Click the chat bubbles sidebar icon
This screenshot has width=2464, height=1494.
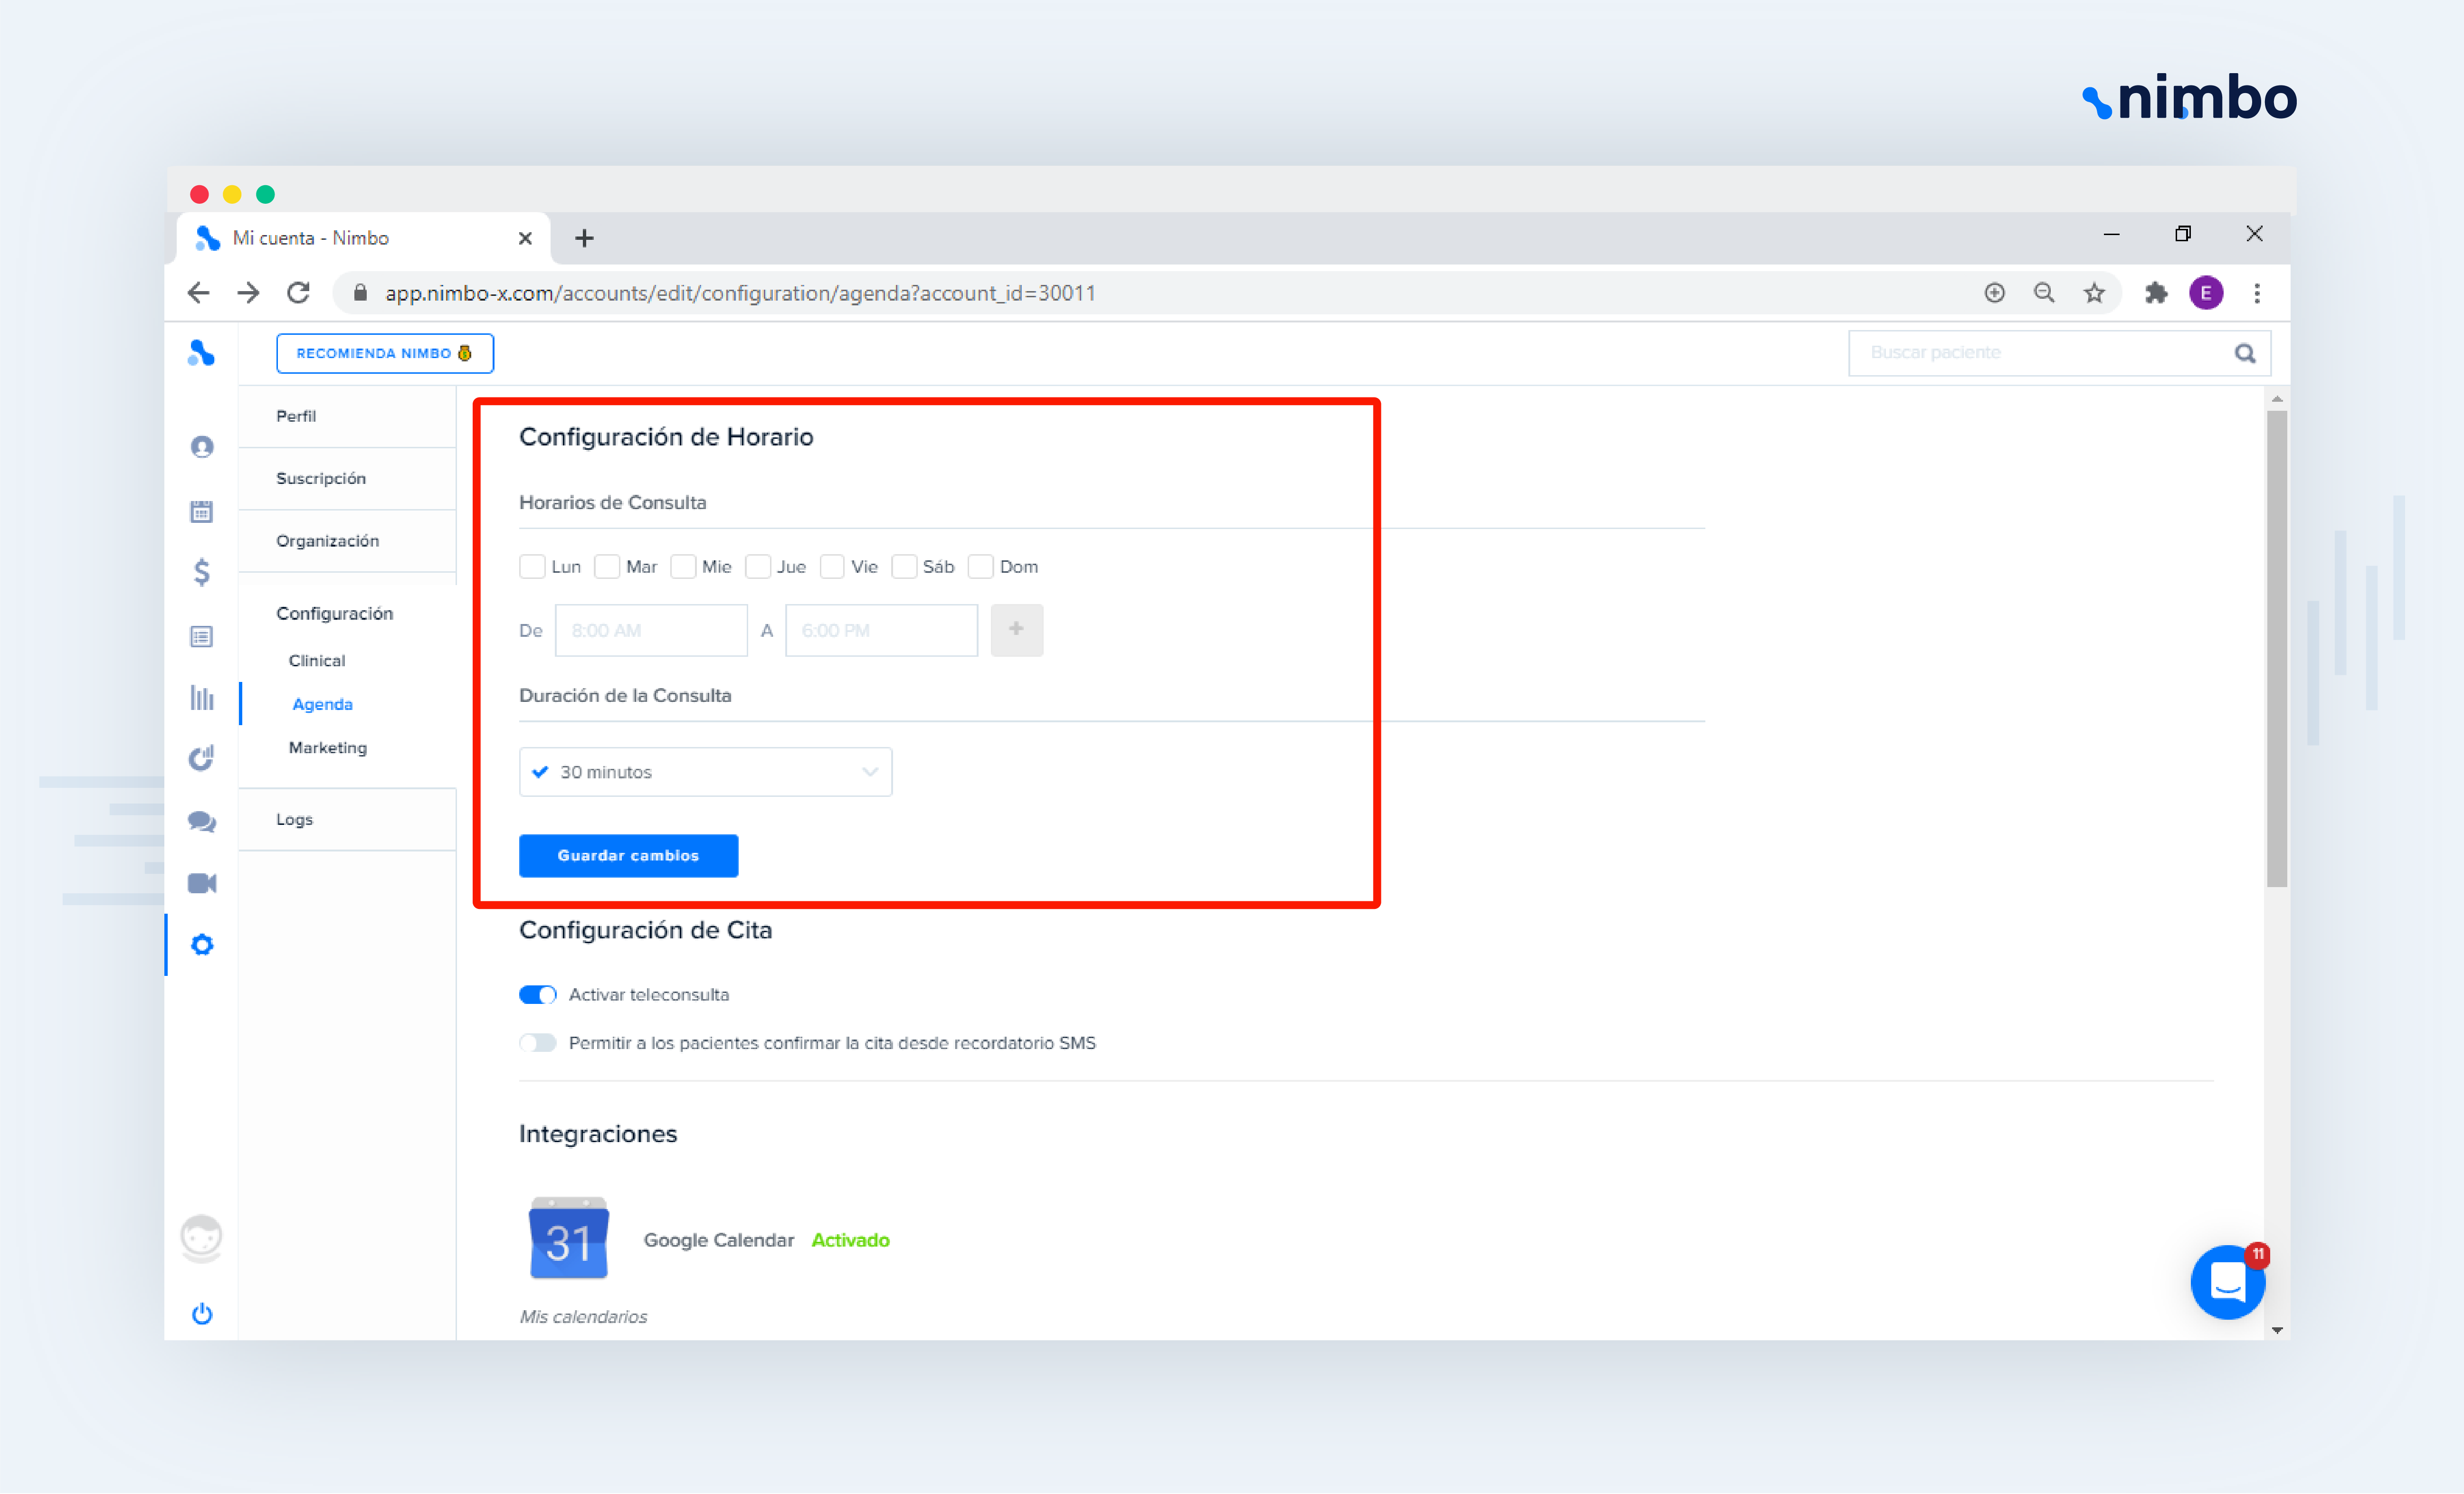coord(201,821)
